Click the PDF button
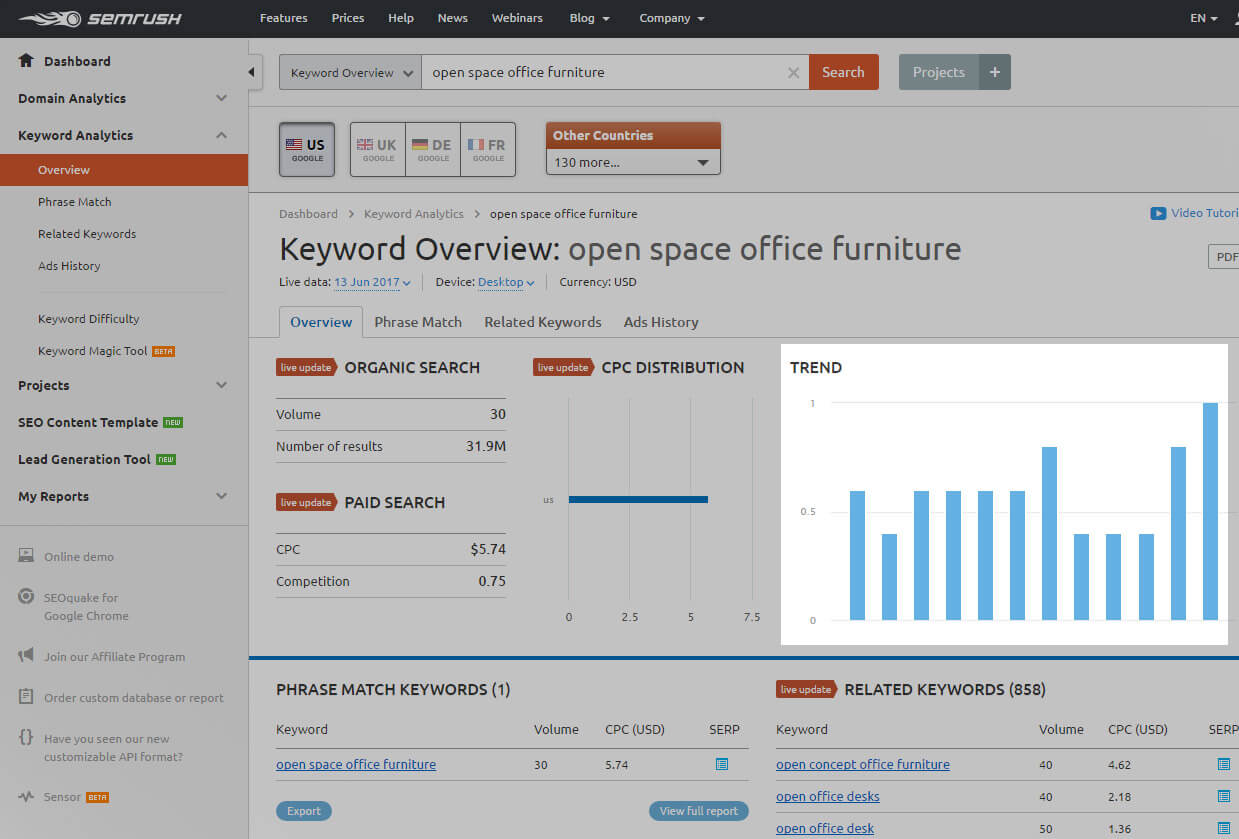This screenshot has height=839, width=1239. coord(1224,256)
